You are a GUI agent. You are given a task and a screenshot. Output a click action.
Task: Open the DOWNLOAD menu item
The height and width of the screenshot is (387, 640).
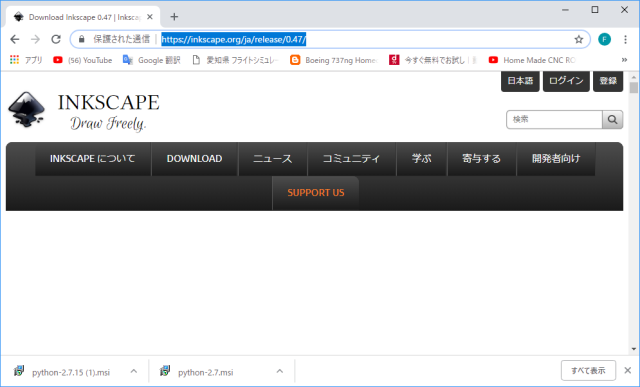194,159
